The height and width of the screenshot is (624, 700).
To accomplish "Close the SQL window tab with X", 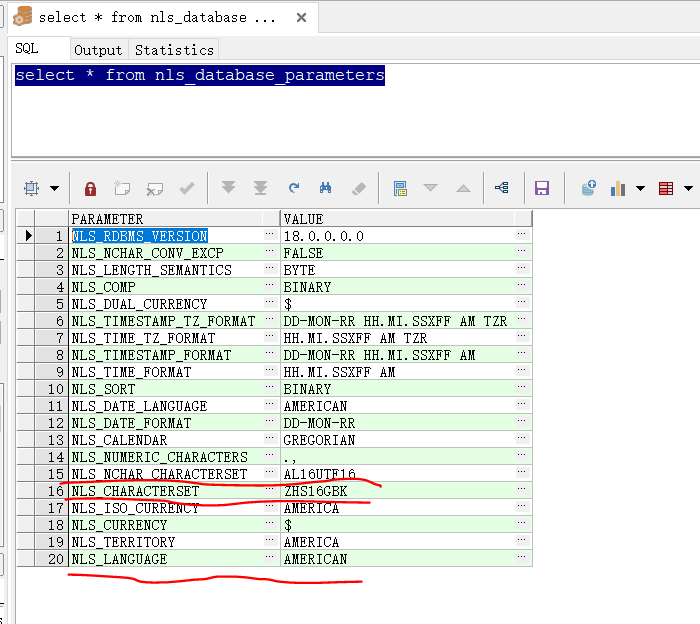I will click(x=301, y=17).
